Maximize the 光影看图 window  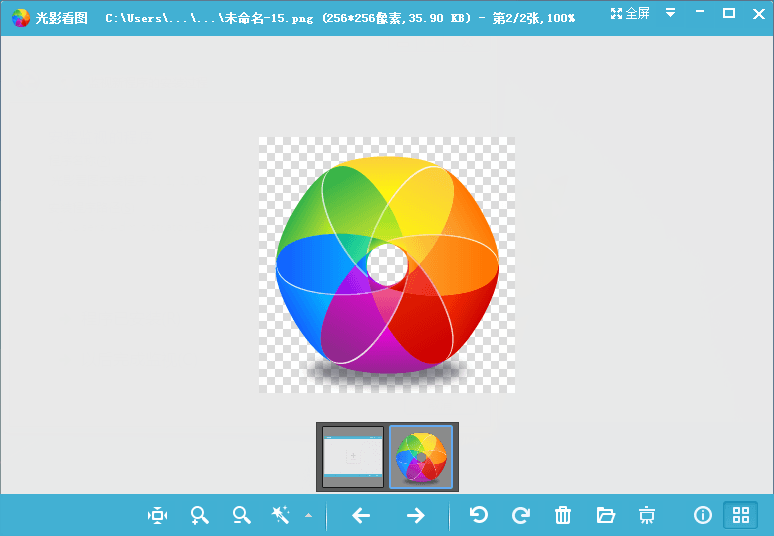point(729,13)
